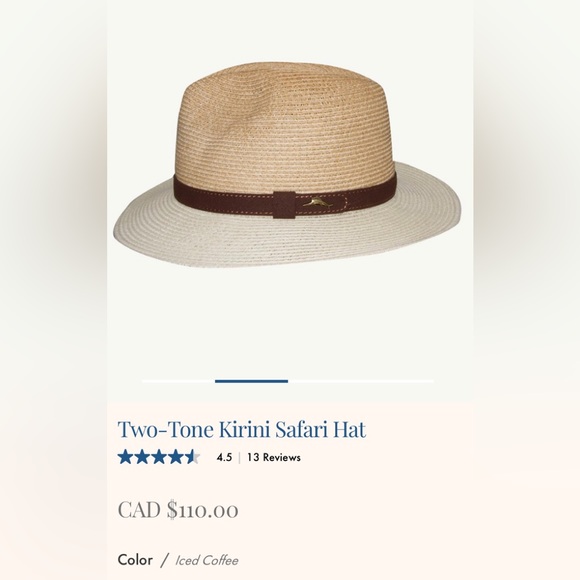Click the third blue rating star

click(x=159, y=457)
